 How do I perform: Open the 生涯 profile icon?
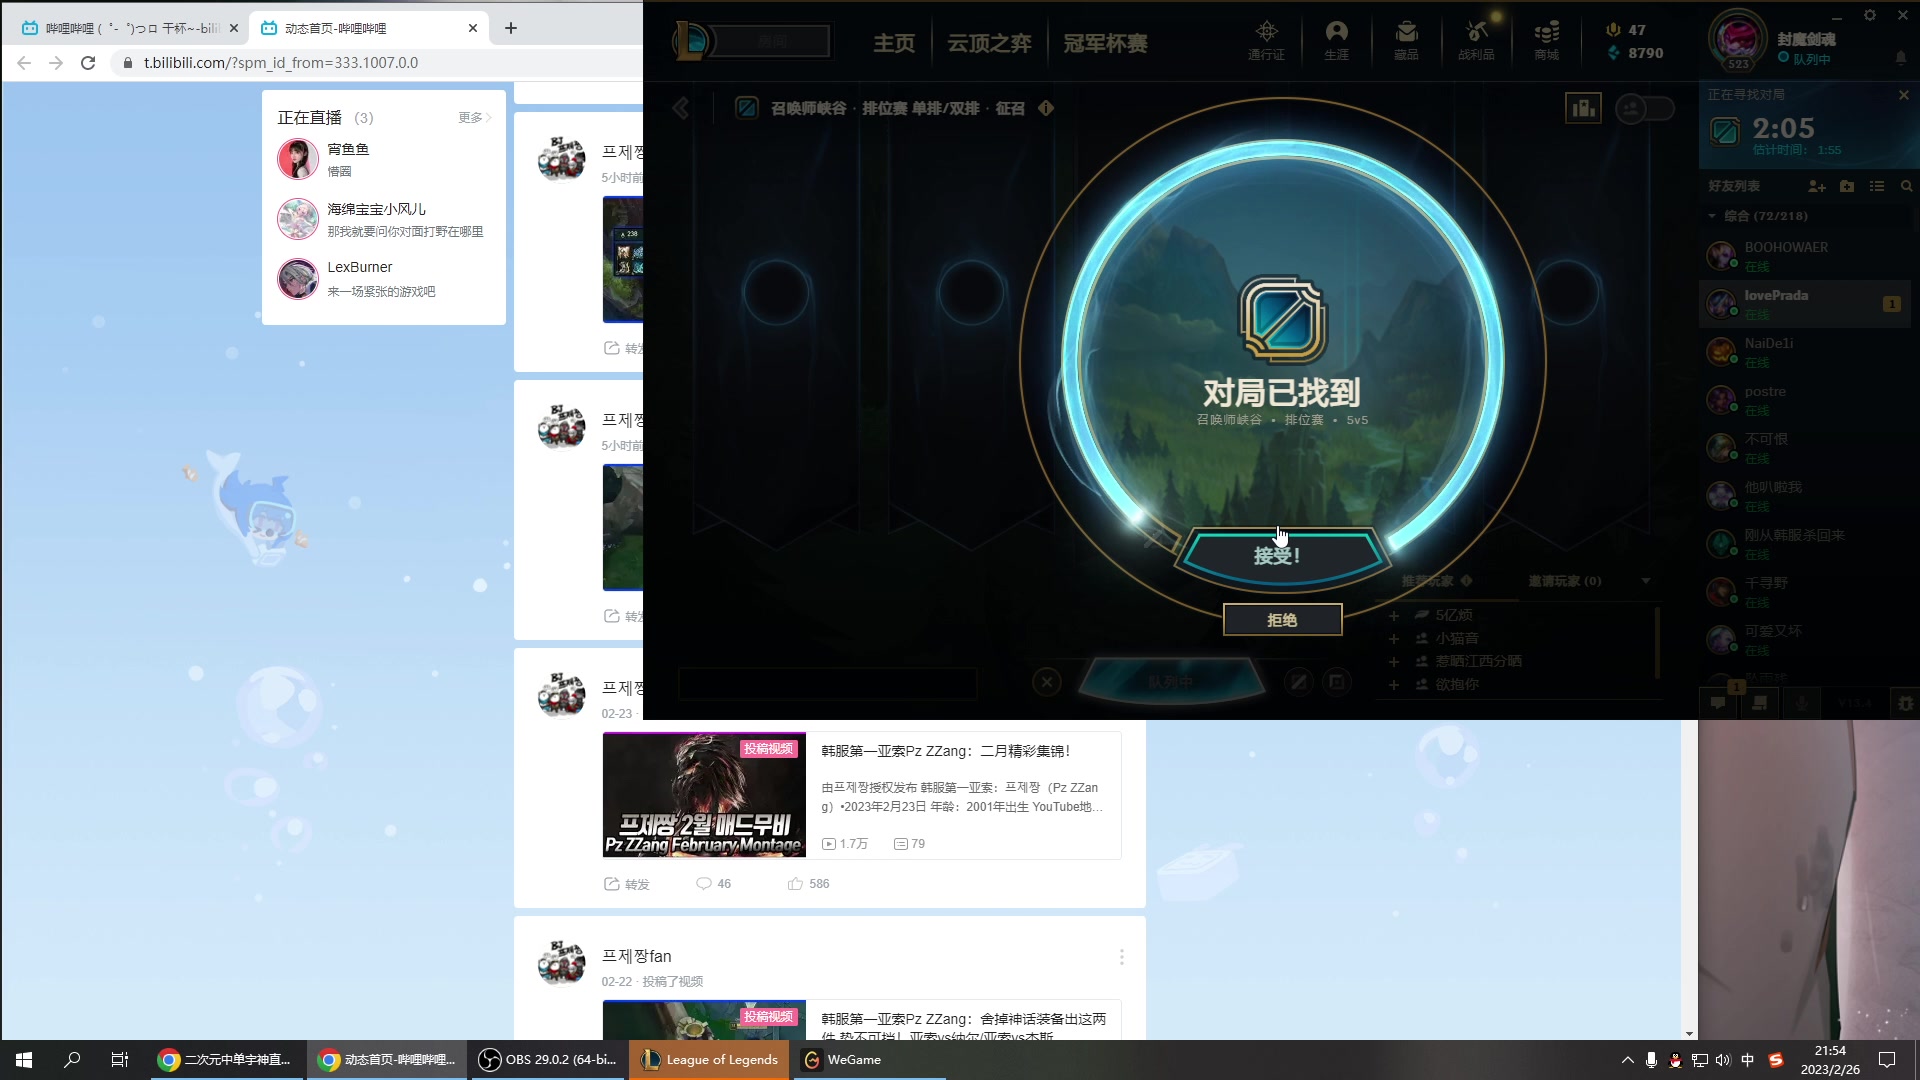[x=1336, y=40]
